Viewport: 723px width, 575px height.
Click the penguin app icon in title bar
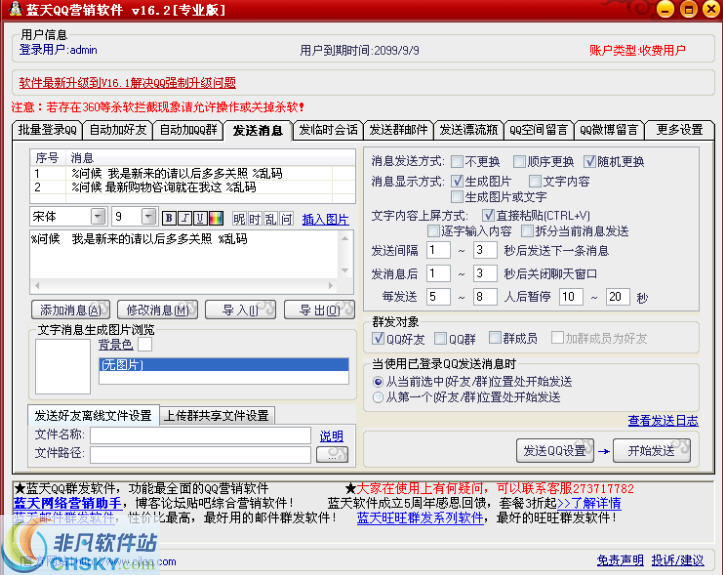coord(15,9)
